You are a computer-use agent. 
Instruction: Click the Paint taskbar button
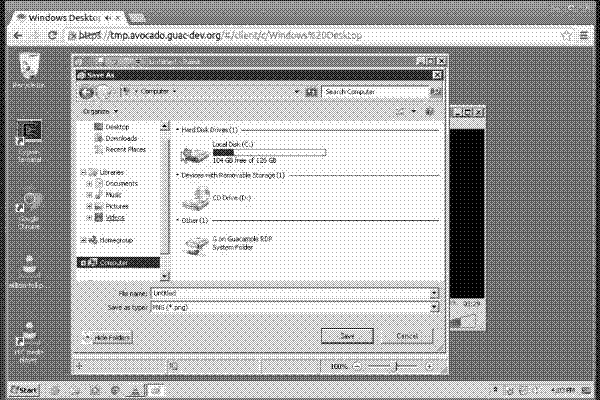click(x=155, y=390)
